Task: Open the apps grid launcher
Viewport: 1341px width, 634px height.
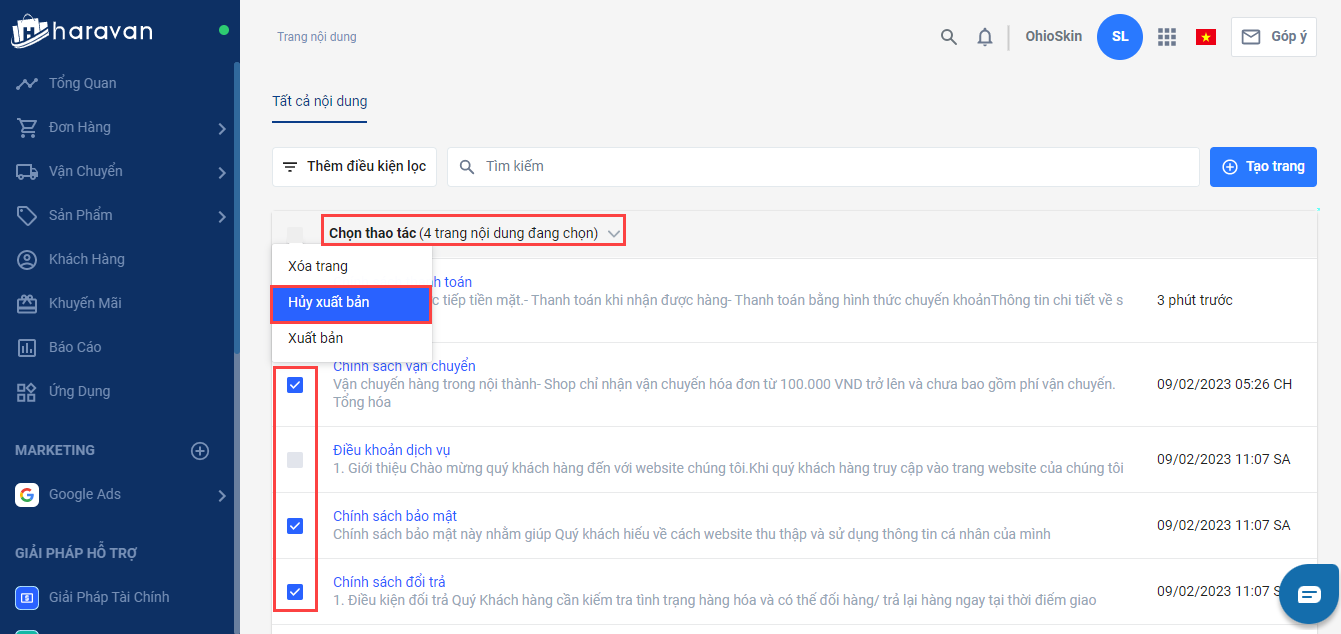Action: 1166,37
